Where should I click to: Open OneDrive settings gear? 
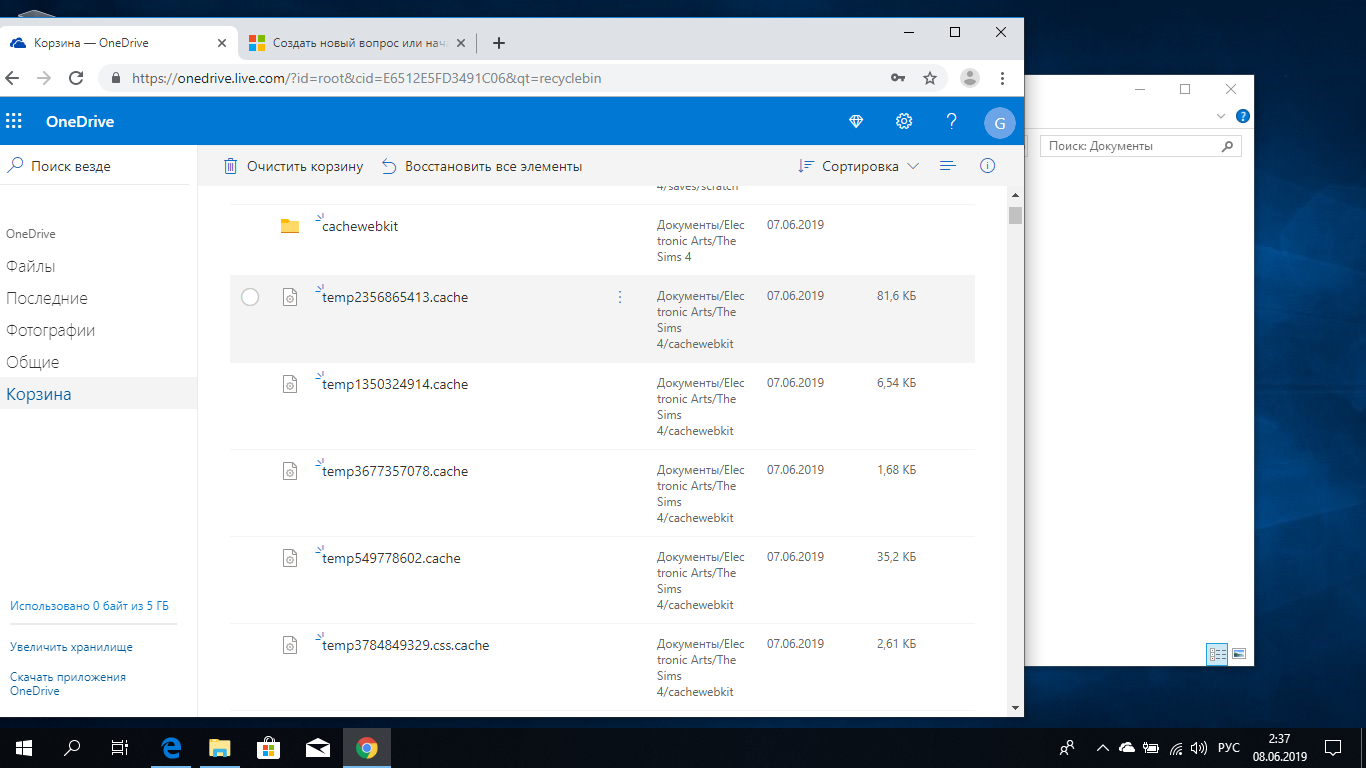pos(904,122)
